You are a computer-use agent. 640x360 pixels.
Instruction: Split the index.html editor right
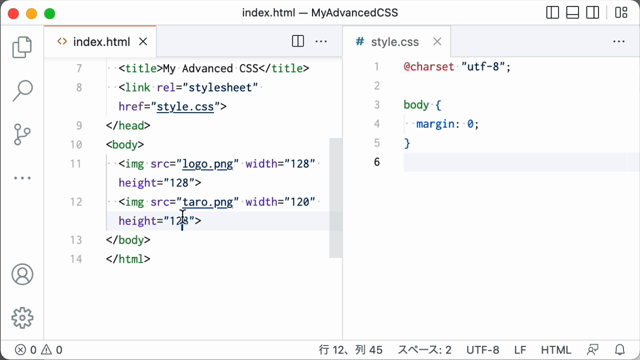[298, 41]
